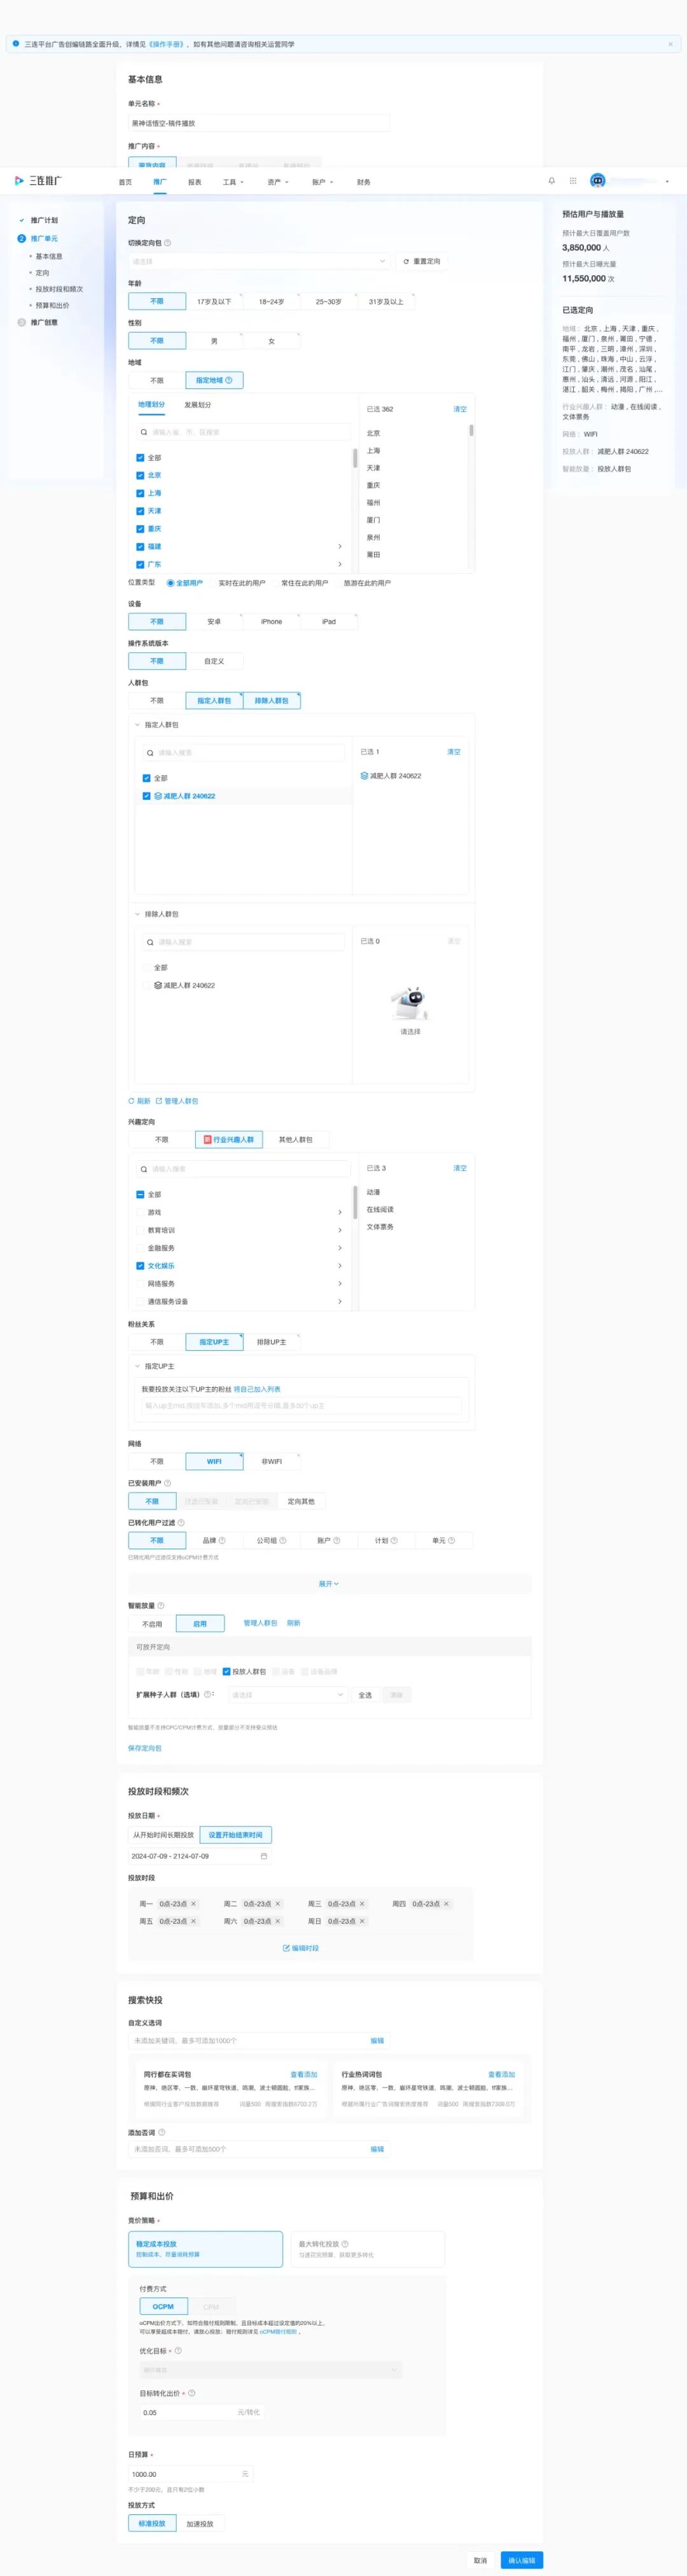This screenshot has height=2576, width=687.
Task: Click the 刷新 refresh link below crowd packs
Action: pos(139,1101)
